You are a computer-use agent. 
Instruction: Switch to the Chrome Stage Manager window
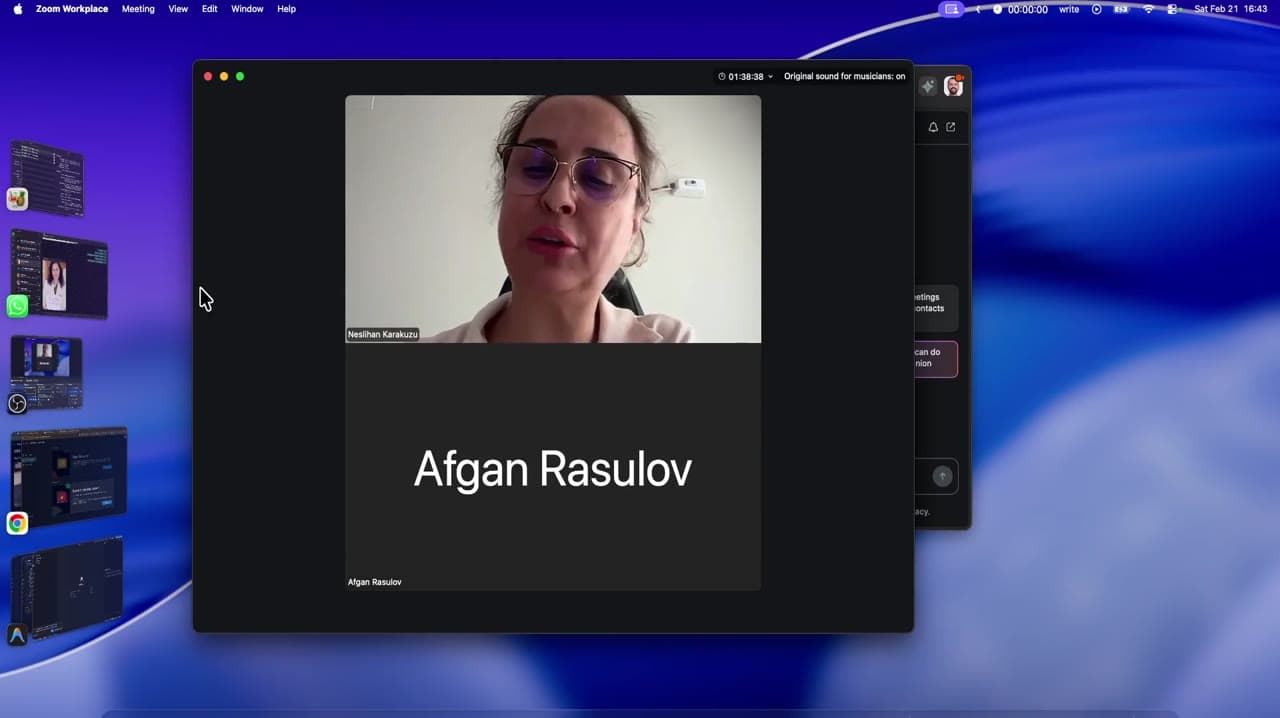(69, 476)
